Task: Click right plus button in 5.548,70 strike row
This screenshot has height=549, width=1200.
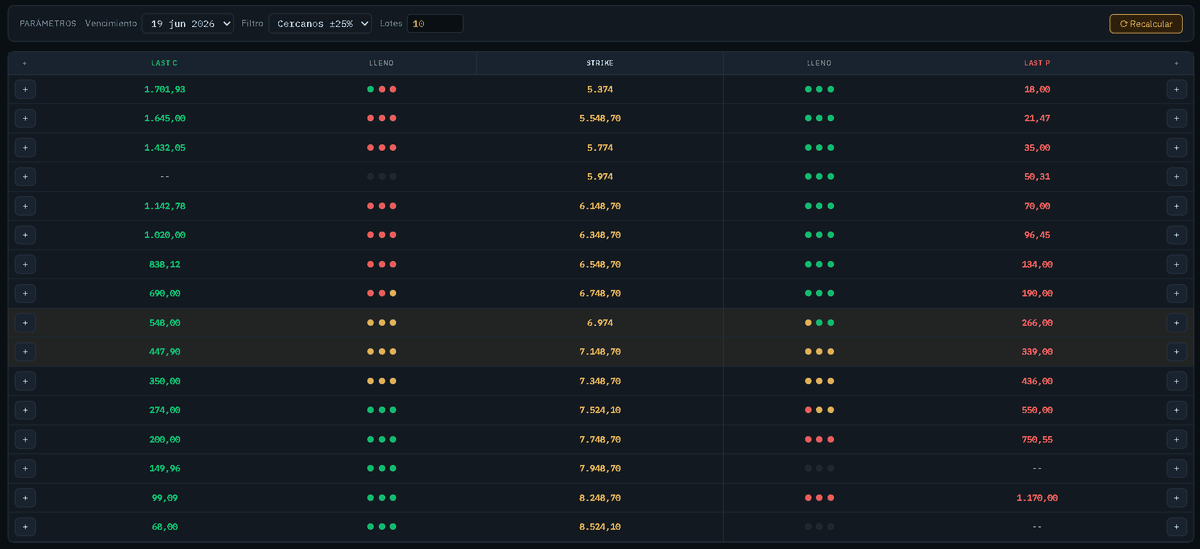Action: [1175, 118]
